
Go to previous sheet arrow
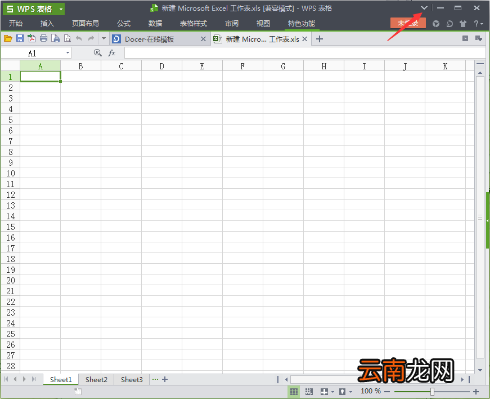pyautogui.click(x=15, y=379)
